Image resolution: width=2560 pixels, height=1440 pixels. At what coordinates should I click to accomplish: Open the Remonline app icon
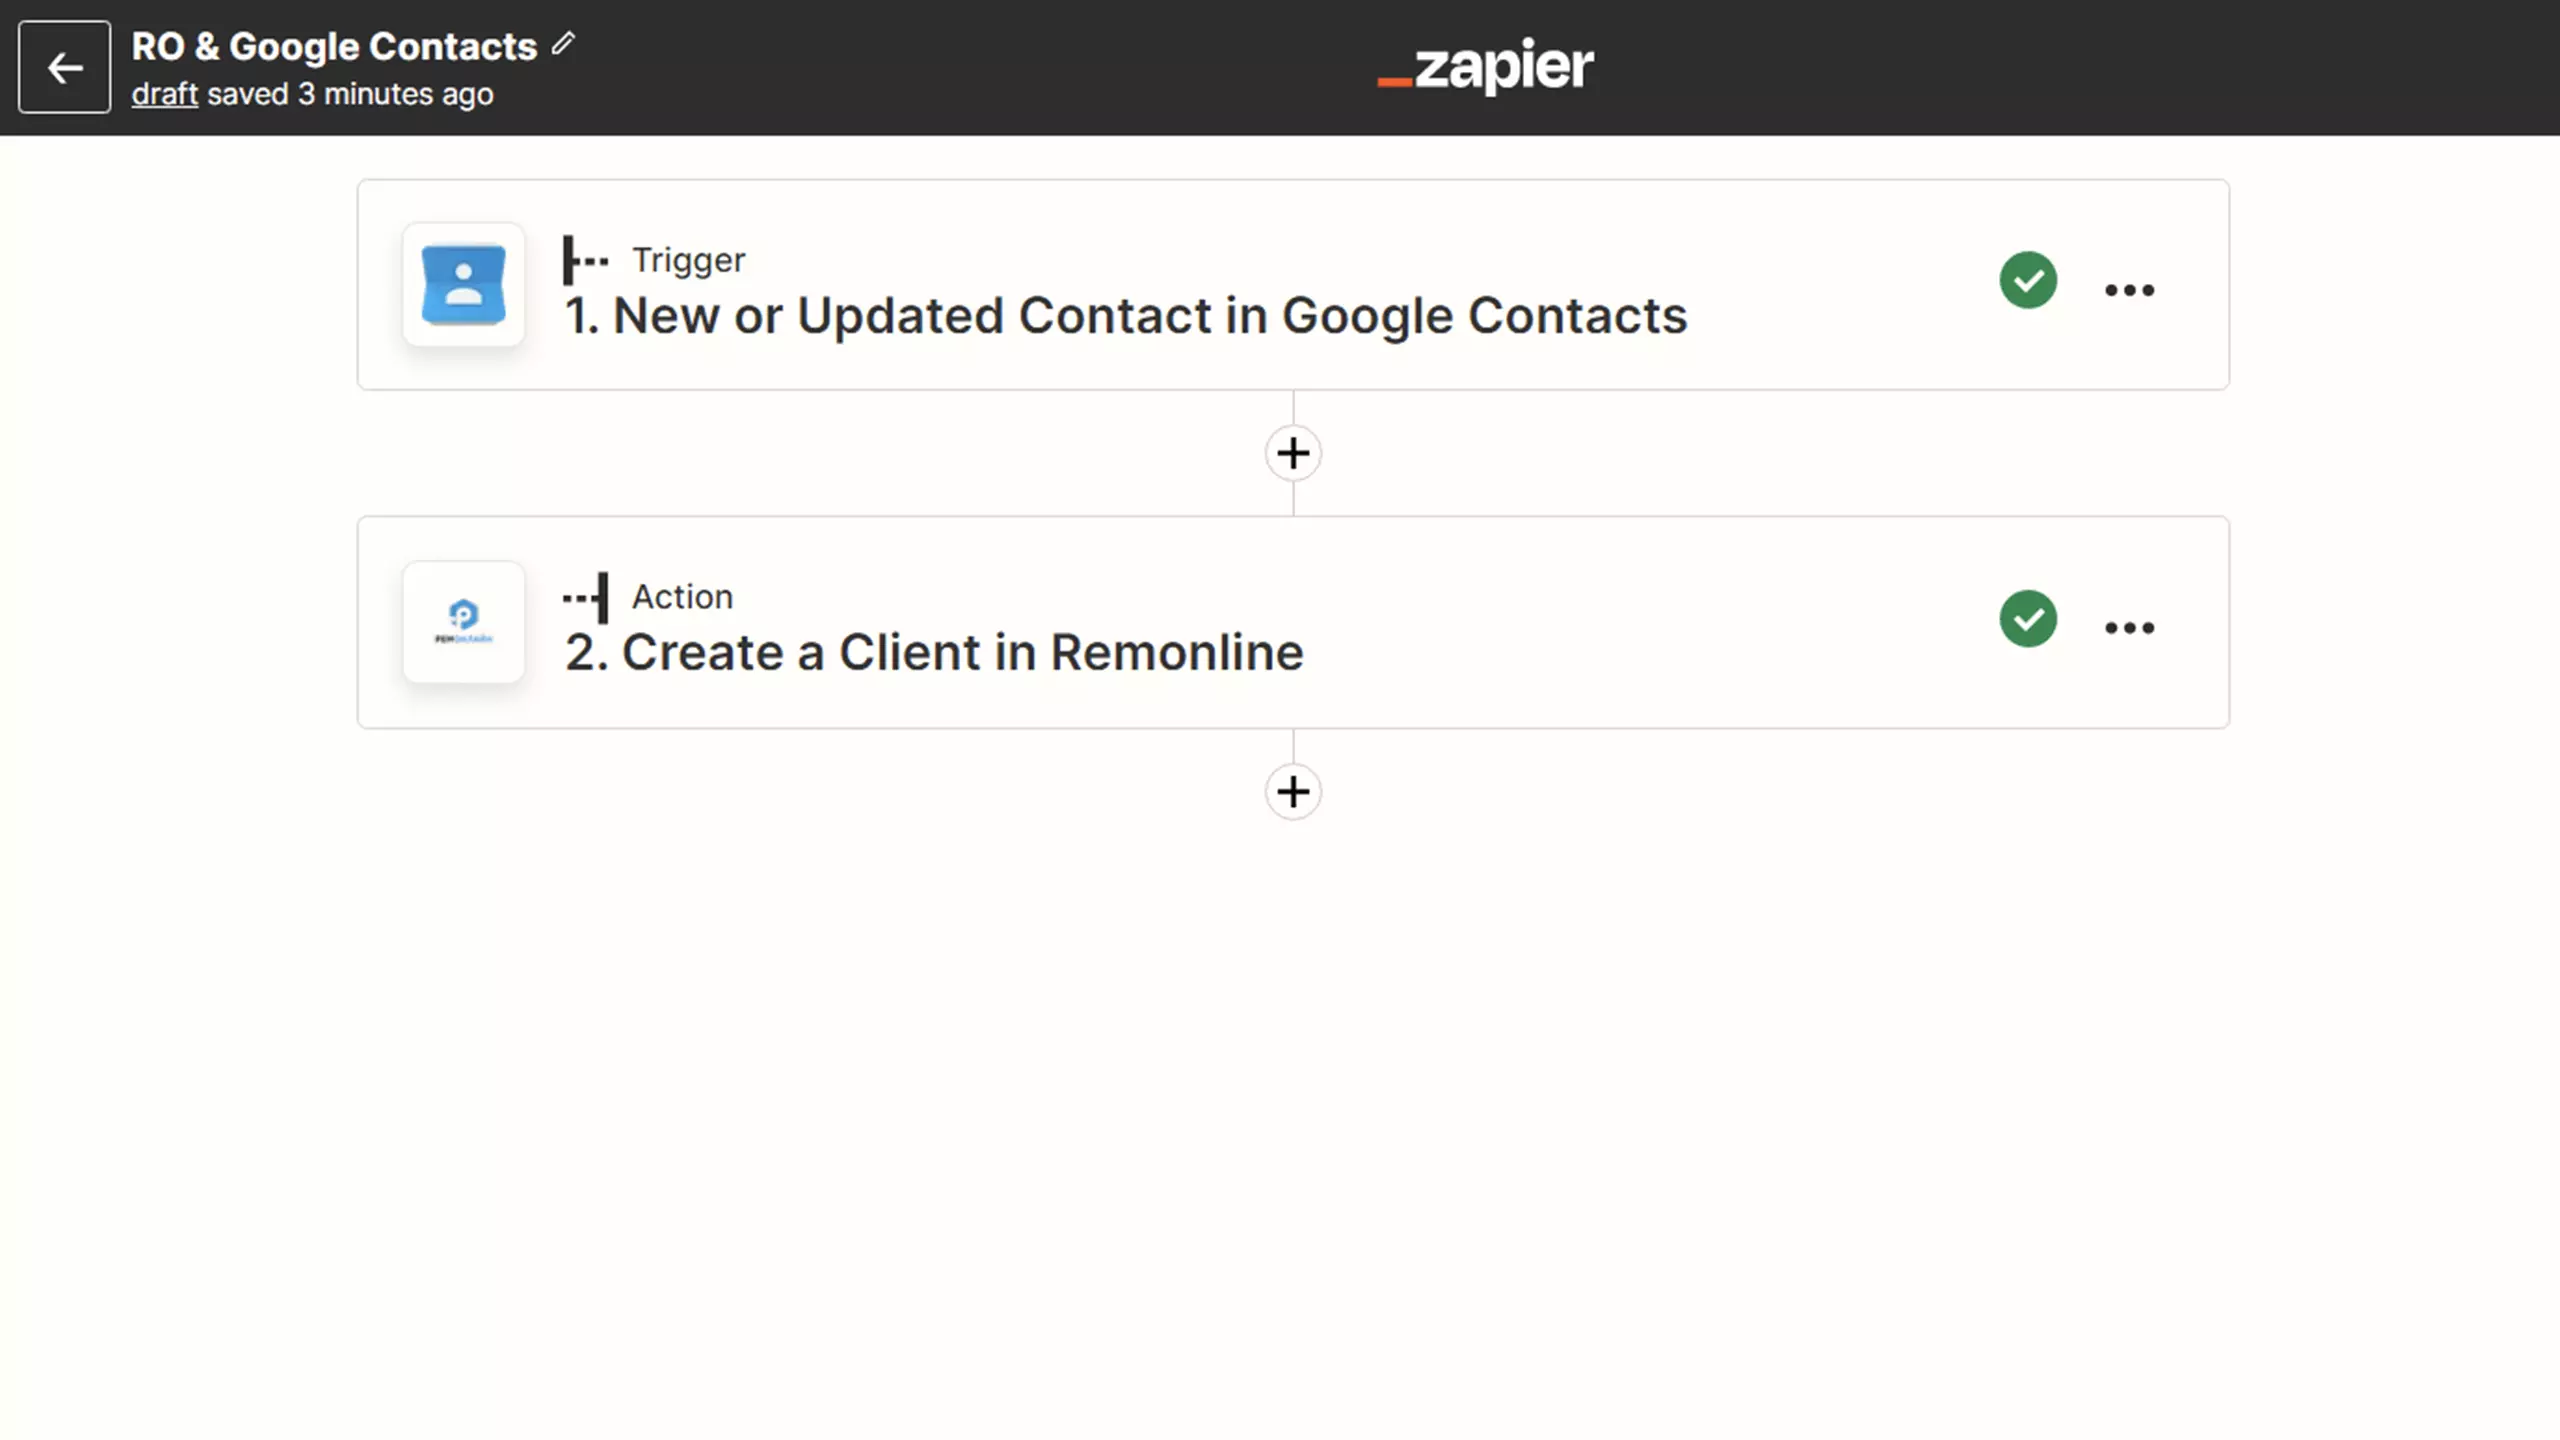point(463,622)
